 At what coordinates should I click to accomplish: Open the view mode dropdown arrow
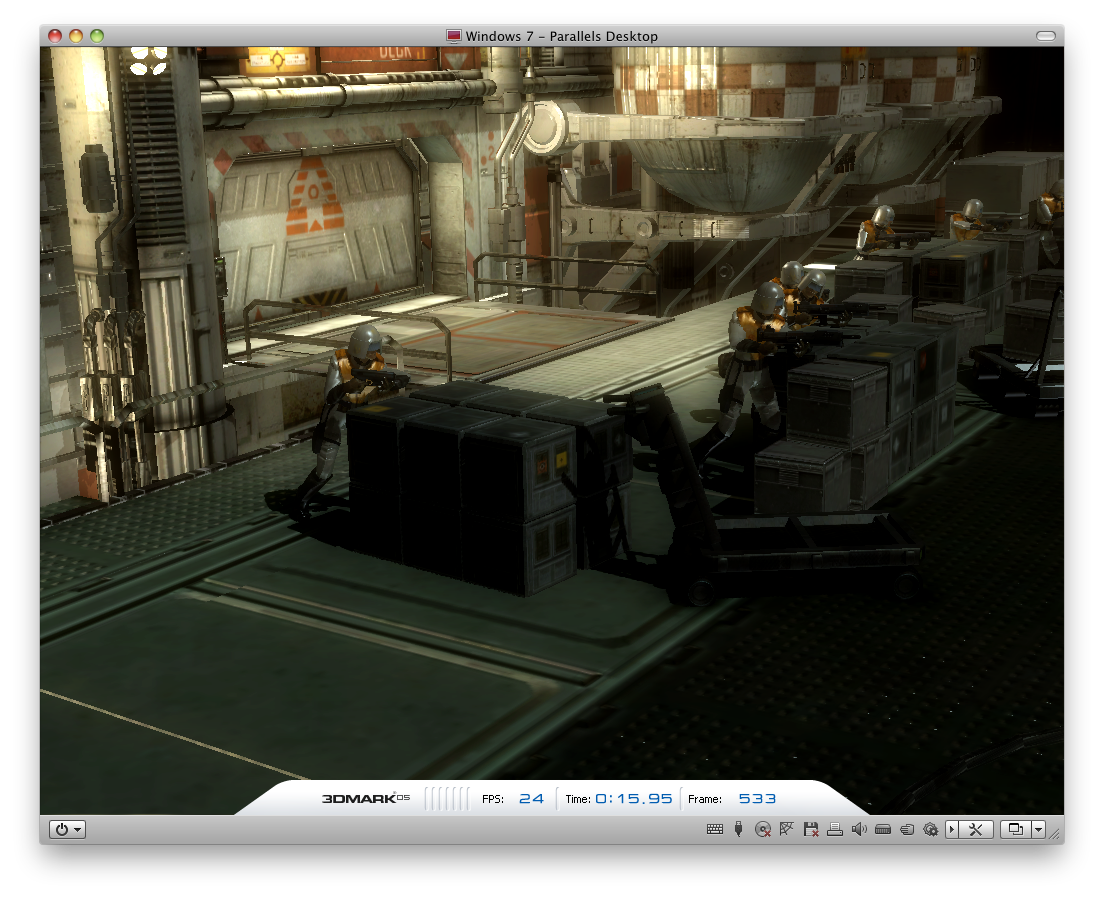1039,829
